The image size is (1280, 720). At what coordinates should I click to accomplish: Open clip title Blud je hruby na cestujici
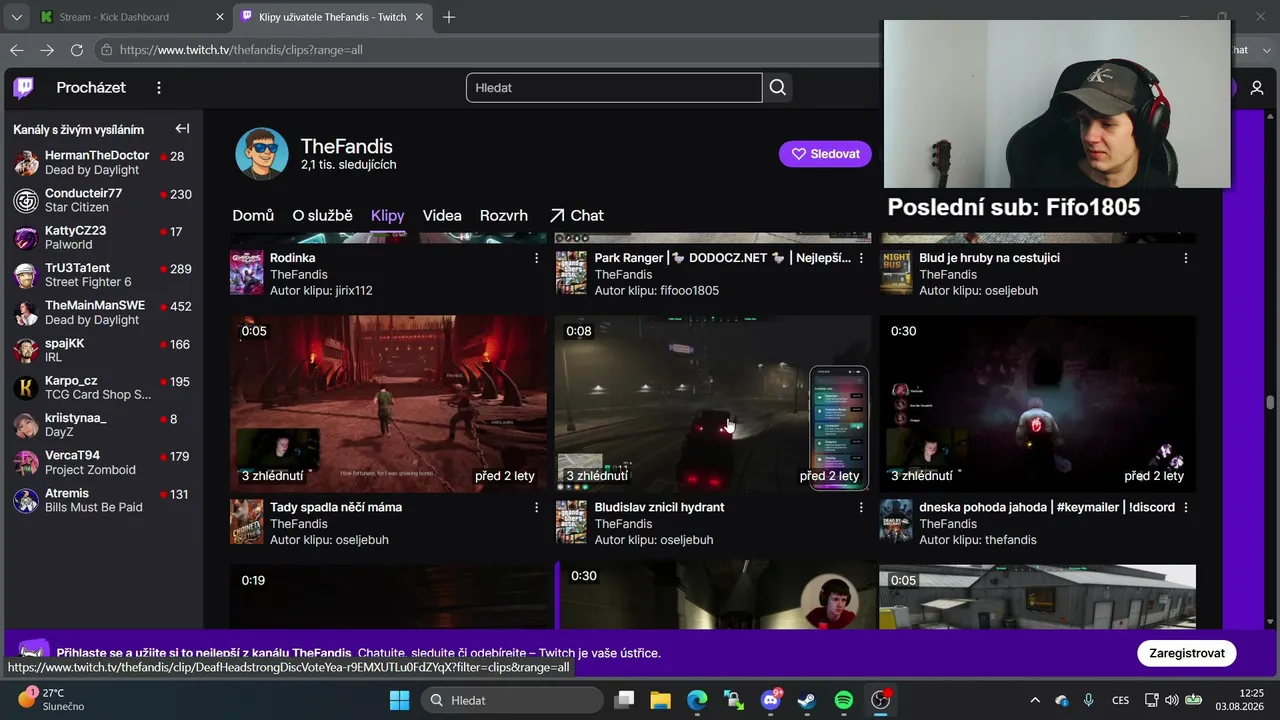pos(989,258)
